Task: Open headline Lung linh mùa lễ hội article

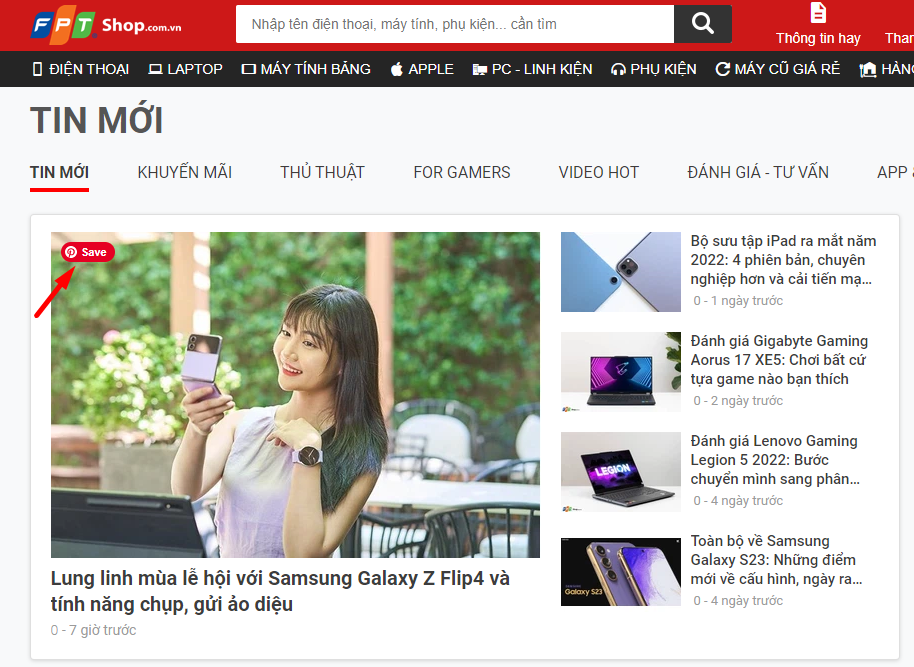Action: pyautogui.click(x=280, y=591)
